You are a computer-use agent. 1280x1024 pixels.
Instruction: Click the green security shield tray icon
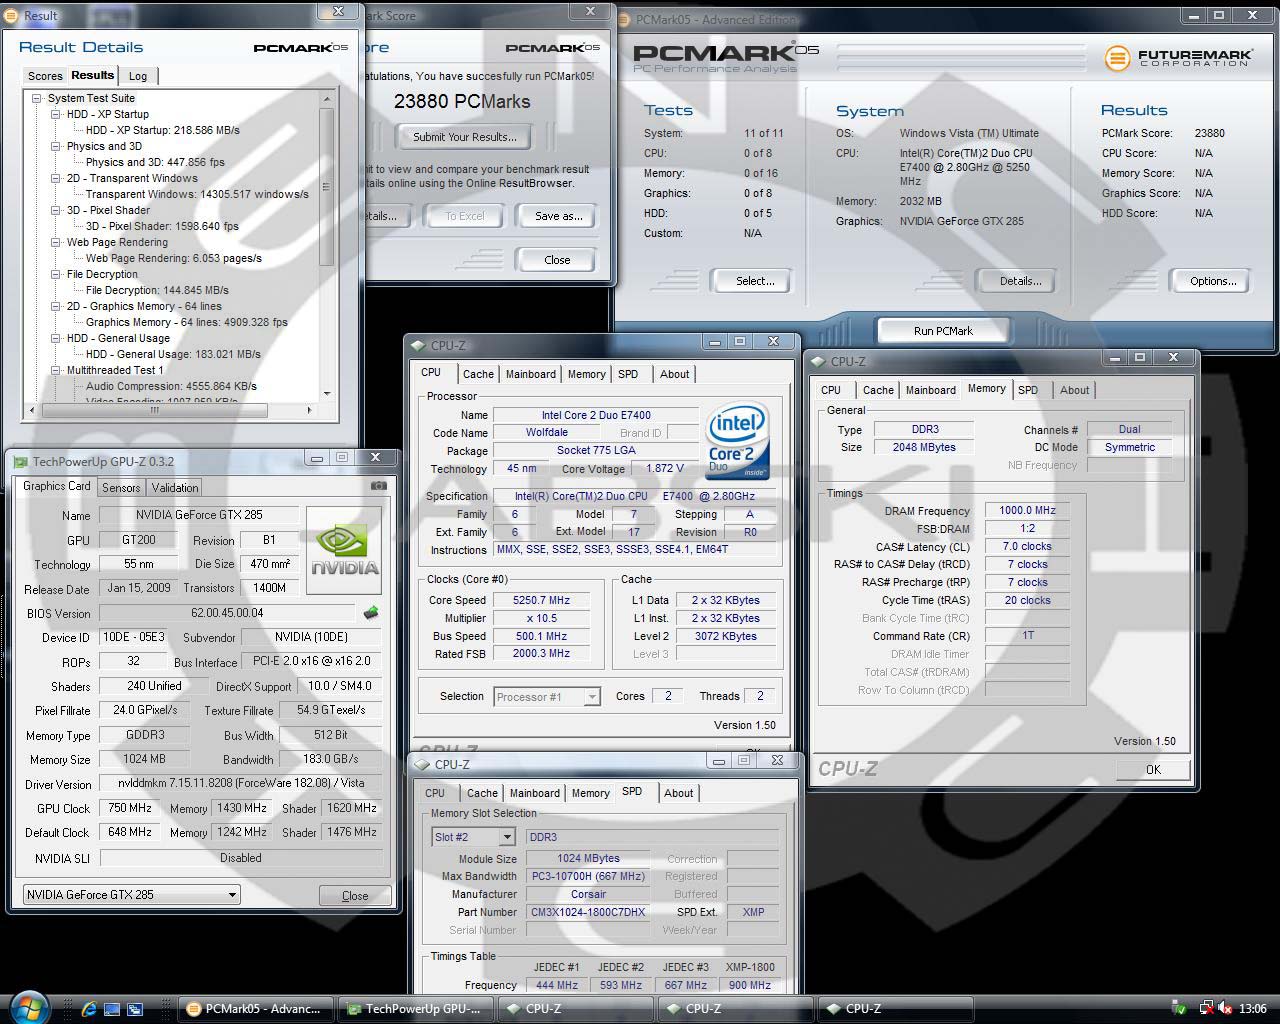click(x=1179, y=1009)
